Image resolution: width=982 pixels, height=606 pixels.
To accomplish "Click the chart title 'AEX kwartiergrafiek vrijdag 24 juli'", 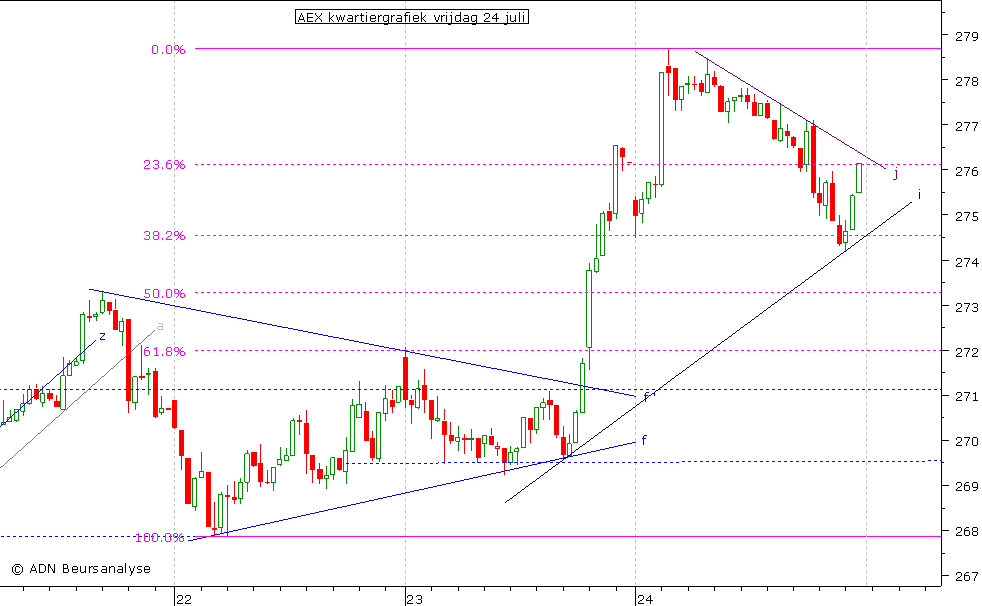I will (x=411, y=17).
